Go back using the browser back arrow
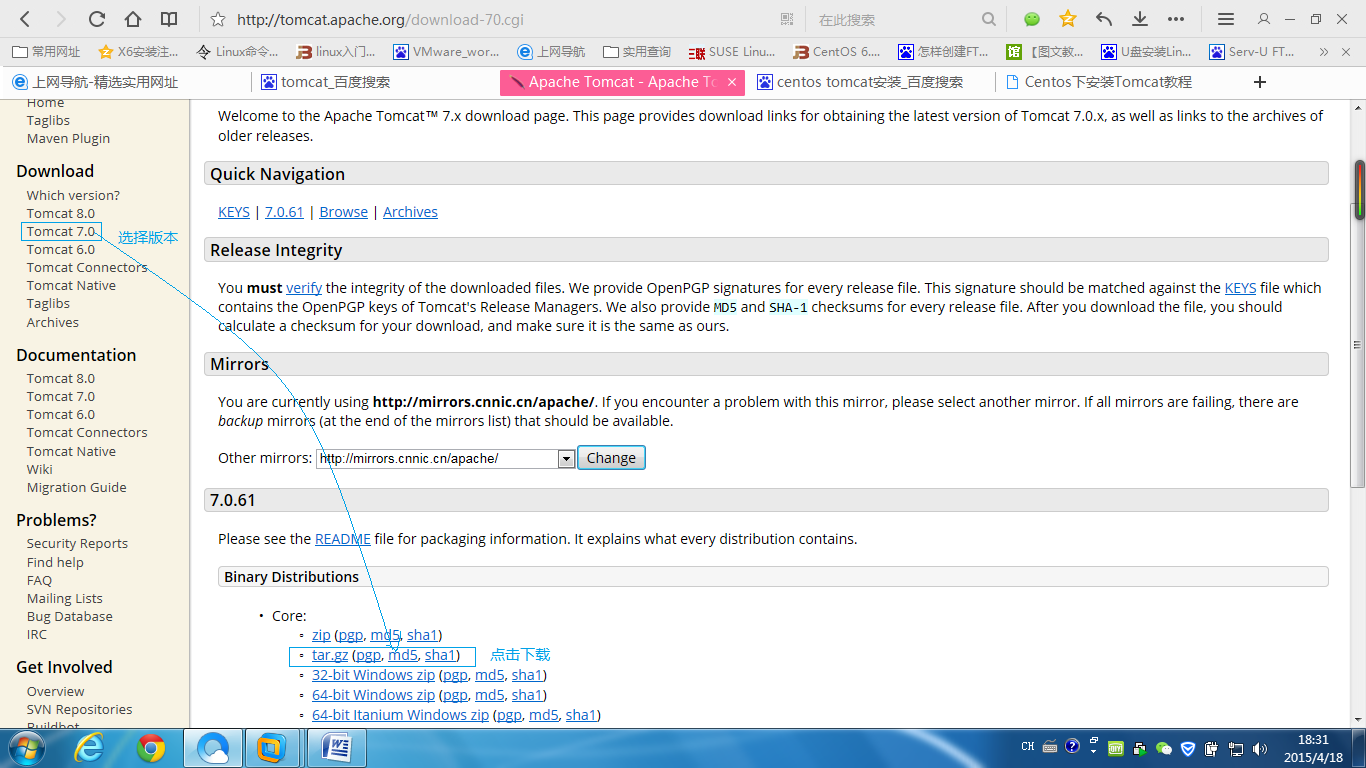Image resolution: width=1366 pixels, height=768 pixels. coord(25,19)
